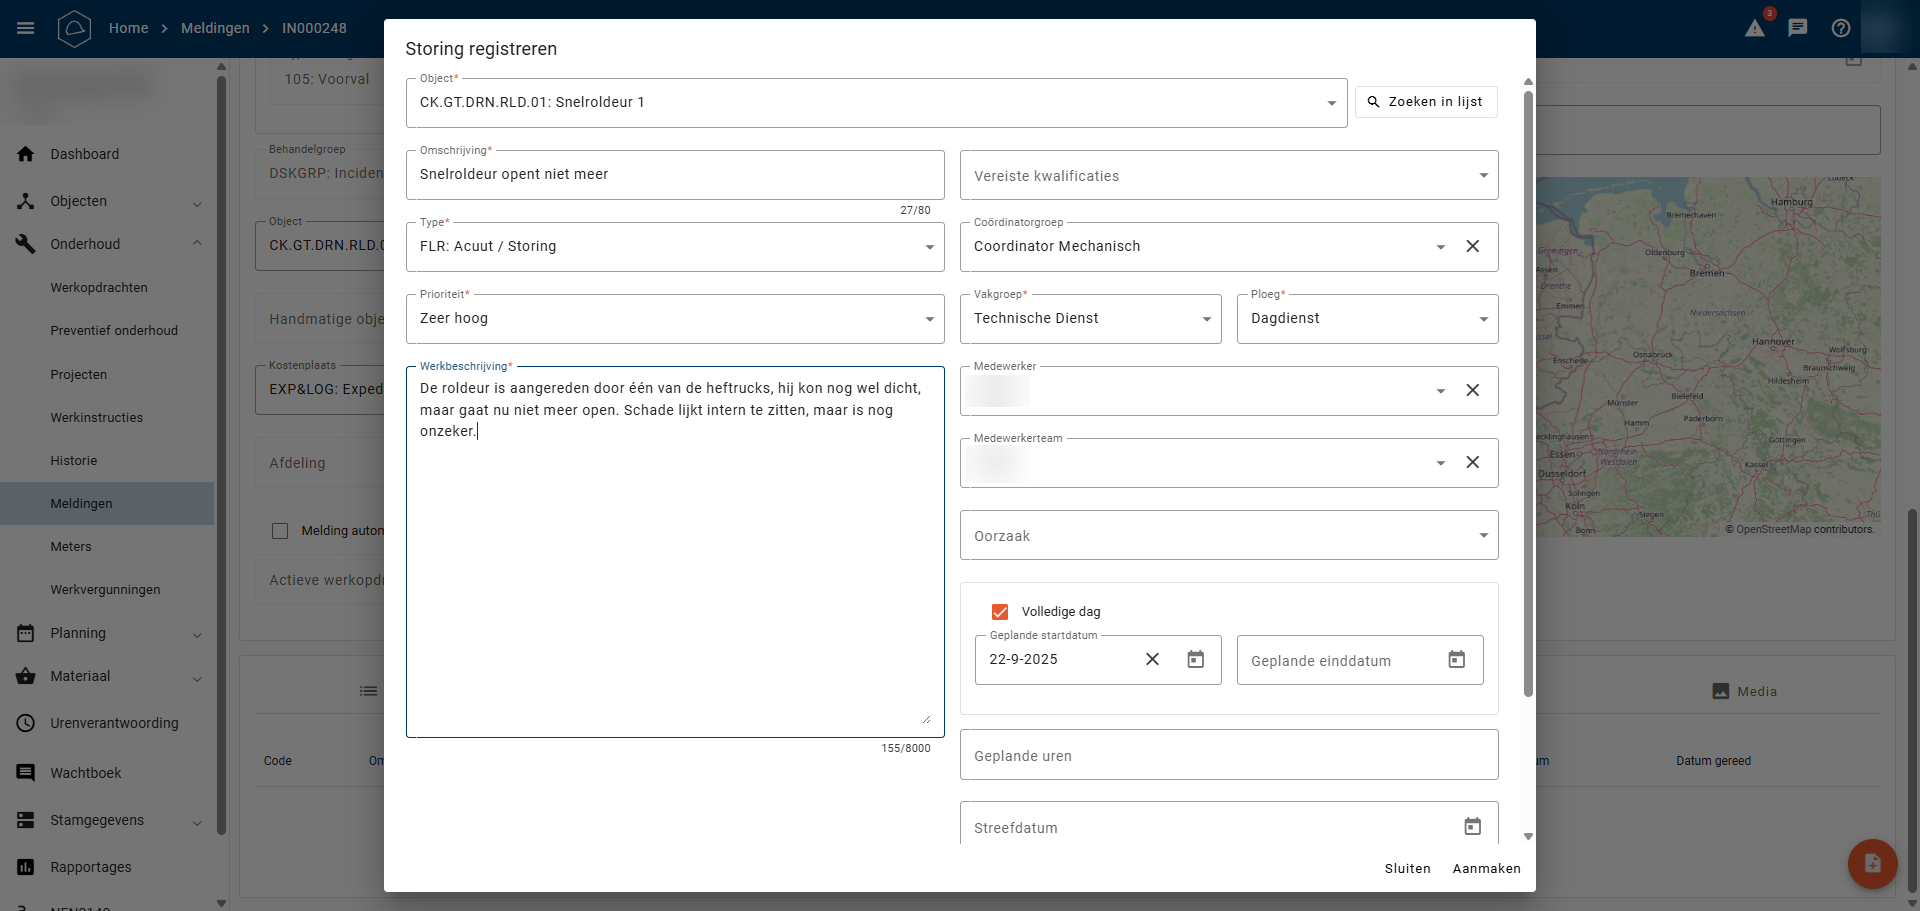Uncheck the Volledige dag checkbox

click(1000, 612)
